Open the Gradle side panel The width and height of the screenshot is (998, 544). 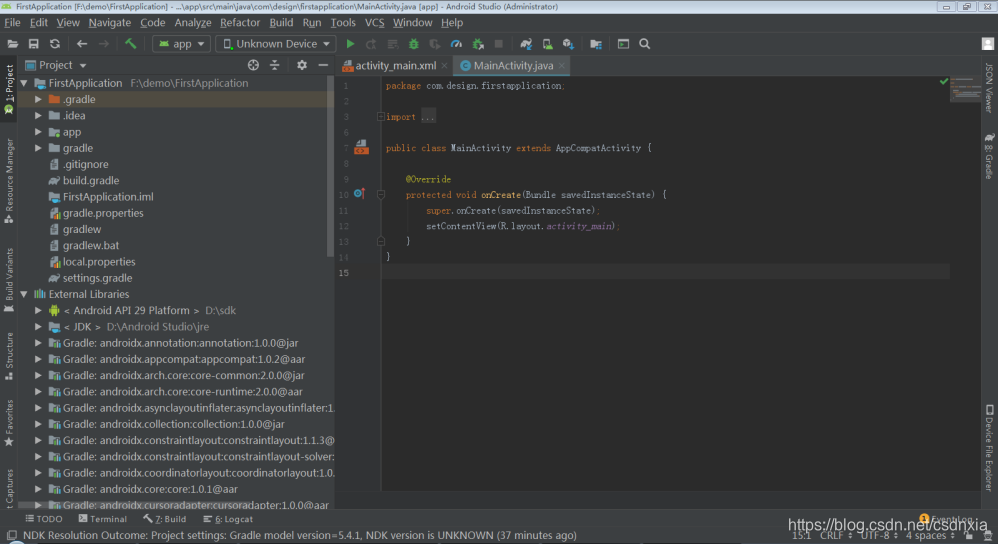988,156
